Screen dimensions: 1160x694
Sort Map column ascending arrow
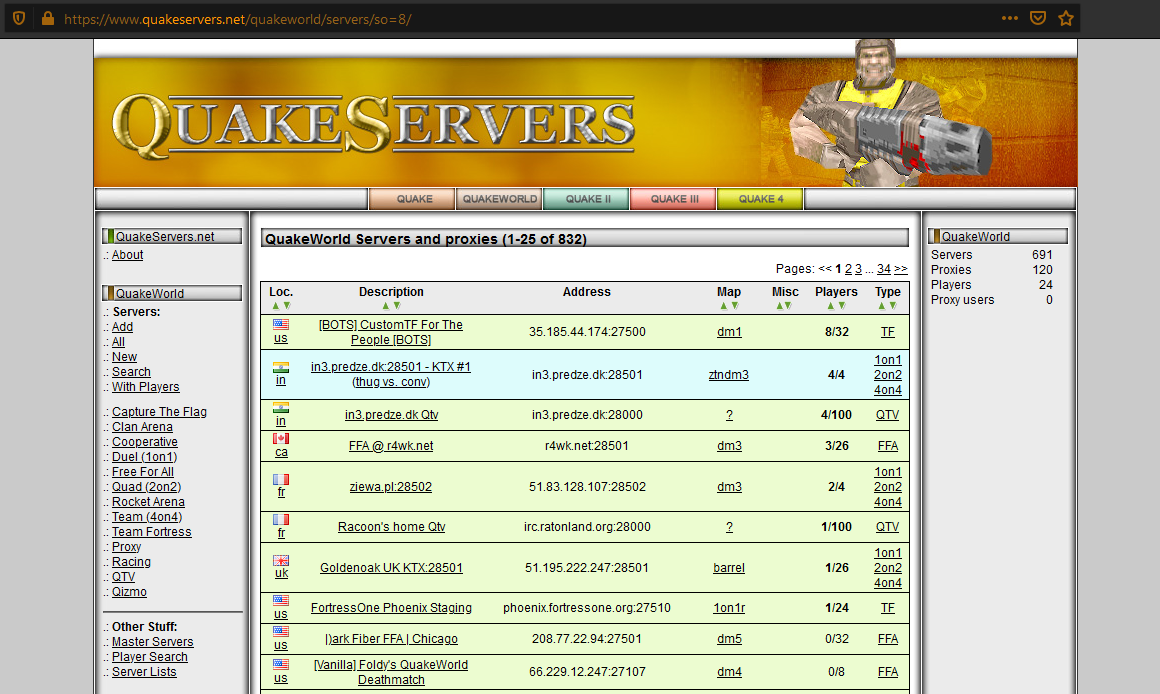[x=723, y=306]
